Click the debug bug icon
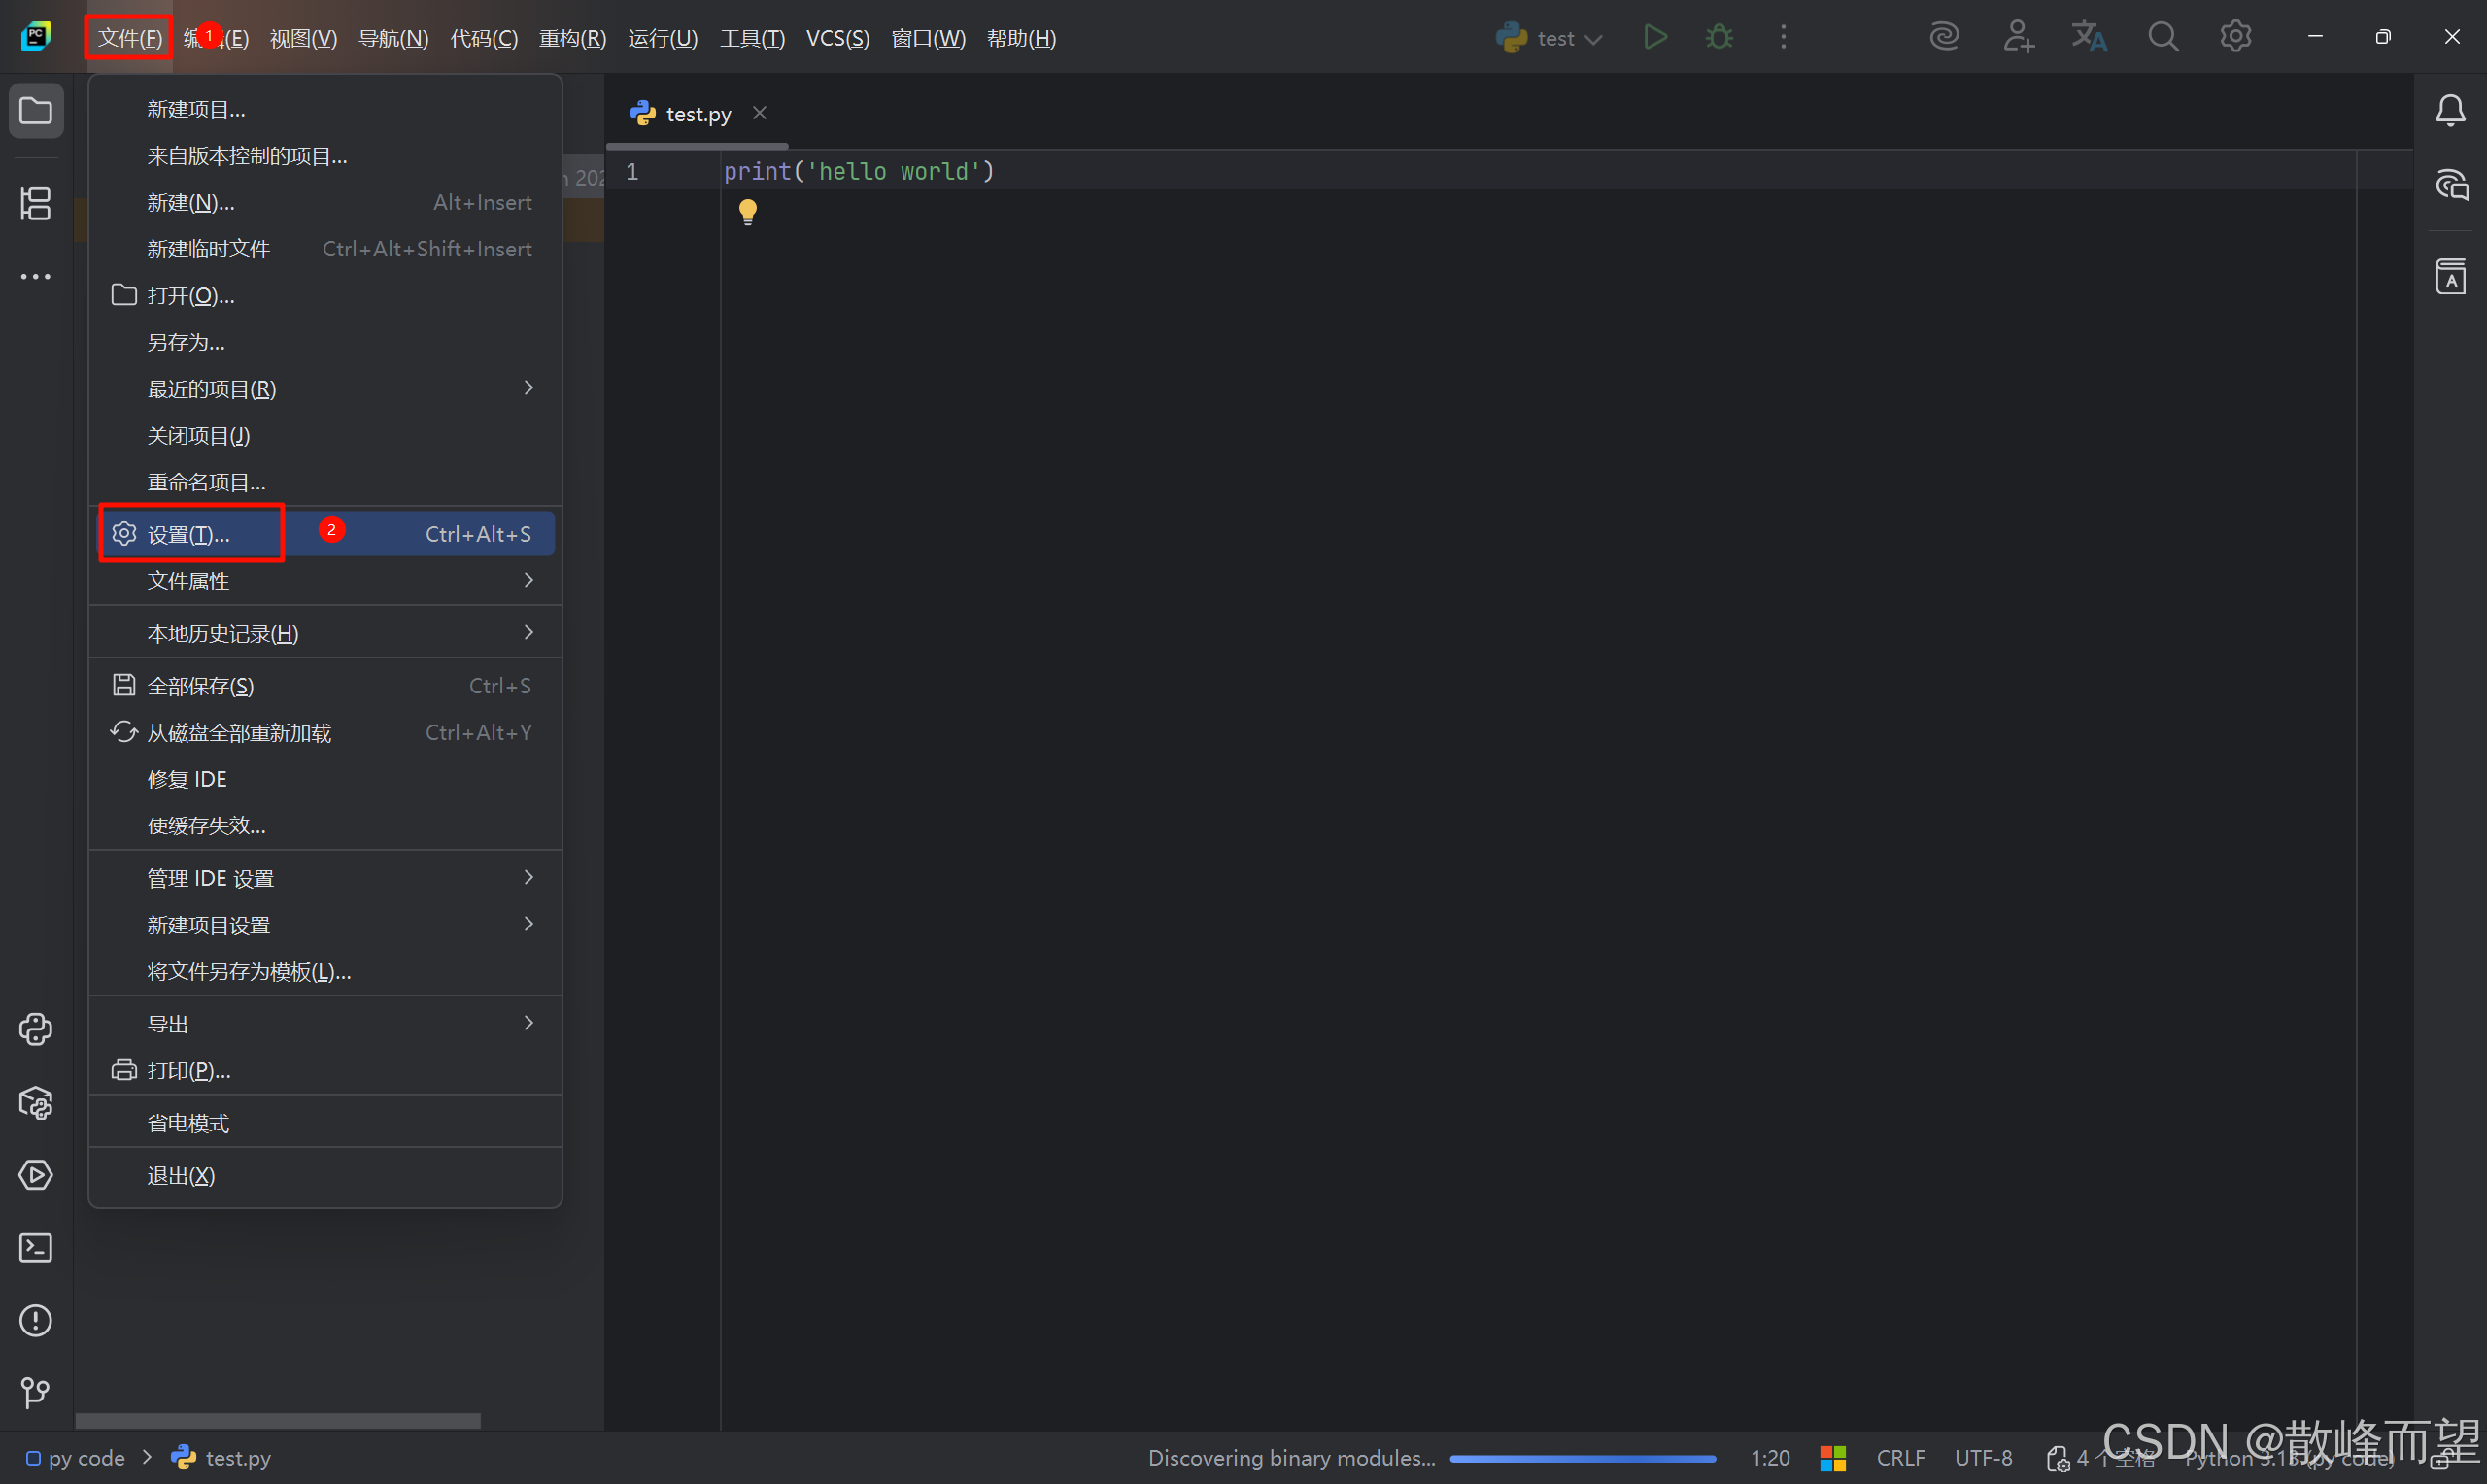 click(1719, 38)
